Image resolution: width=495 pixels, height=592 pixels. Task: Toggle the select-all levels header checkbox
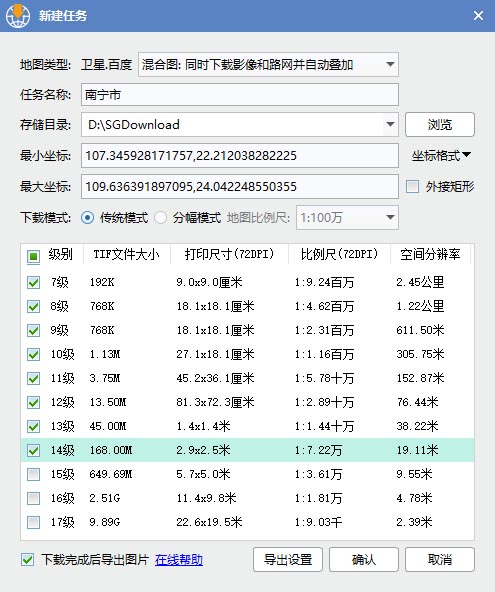tap(33, 256)
